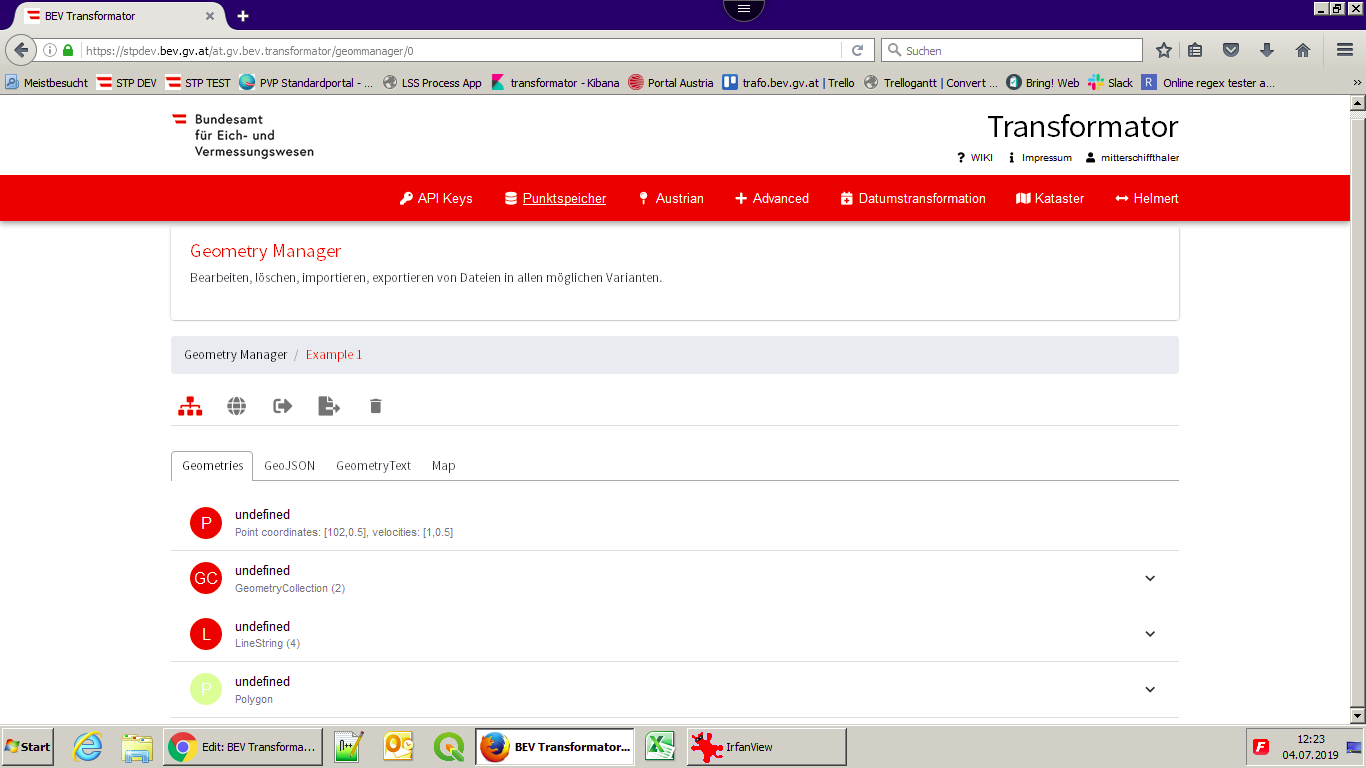Click the globe icon in geometry toolbar
This screenshot has width=1366, height=768.
(x=236, y=406)
